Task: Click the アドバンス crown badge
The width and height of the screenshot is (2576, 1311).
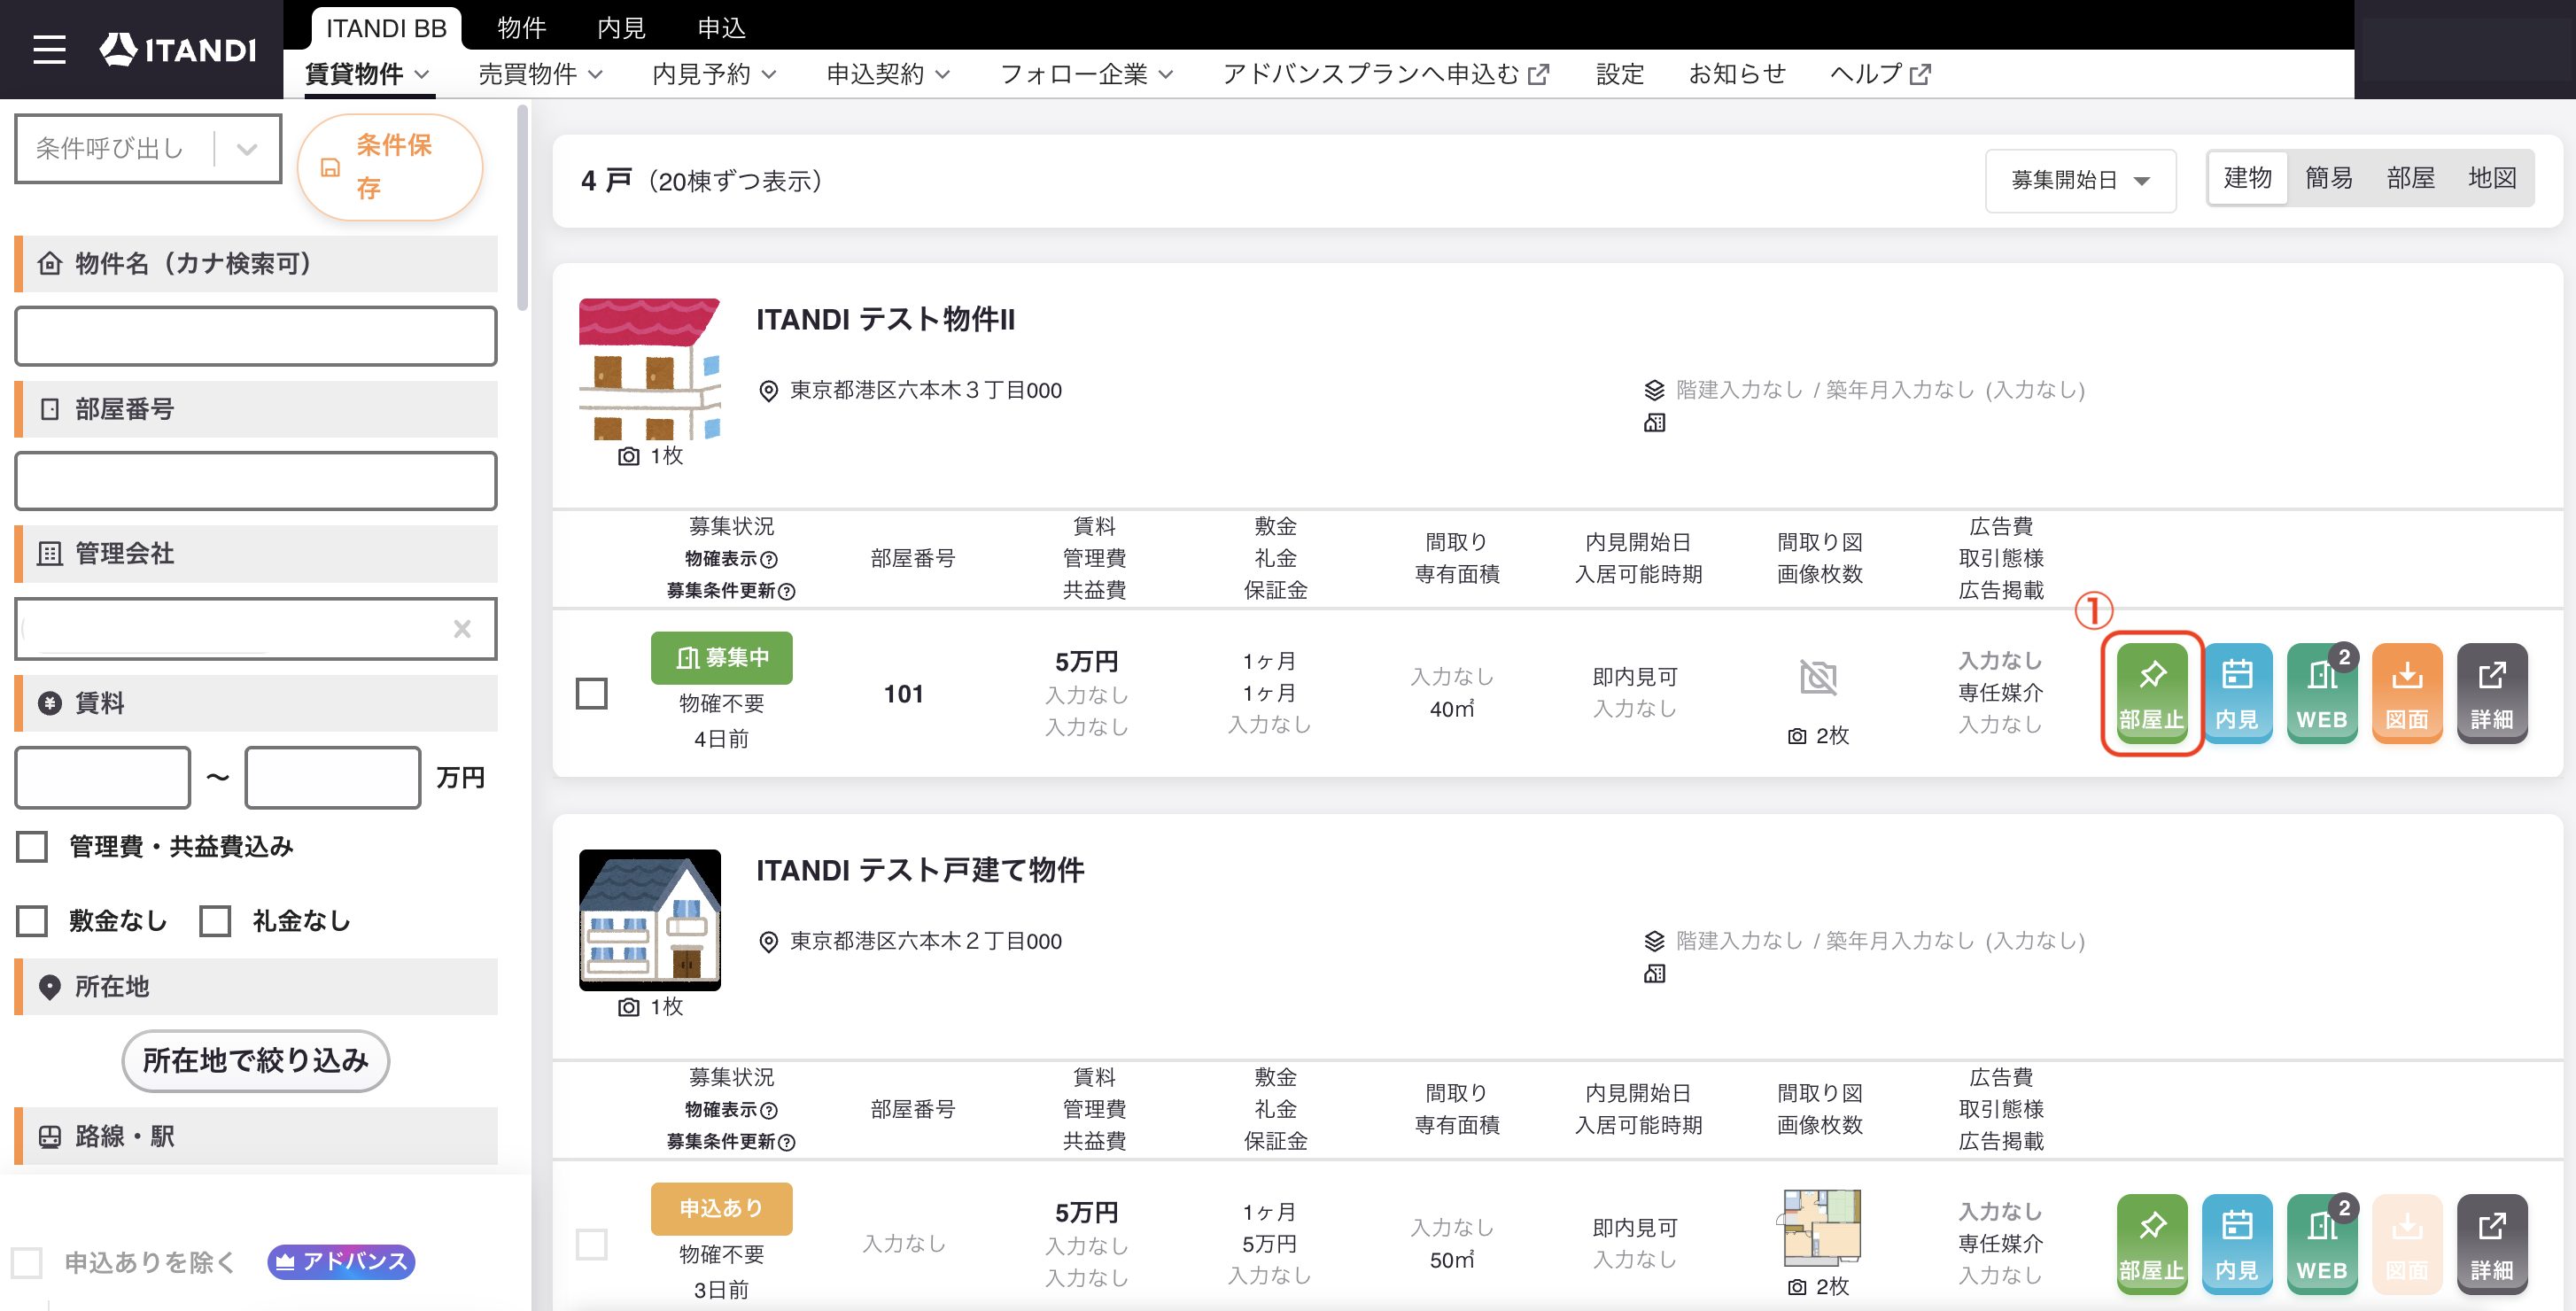Action: [341, 1261]
